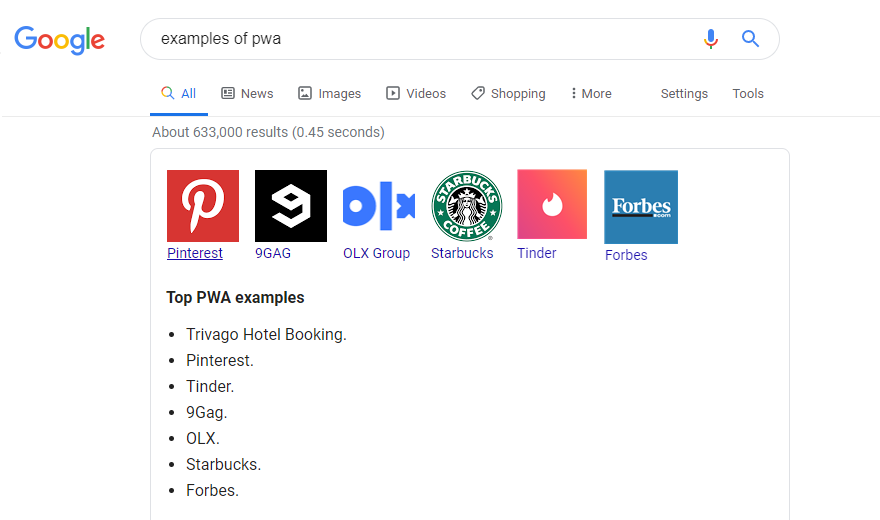Switch to the News tab
The width and height of the screenshot is (880, 520).
247,93
